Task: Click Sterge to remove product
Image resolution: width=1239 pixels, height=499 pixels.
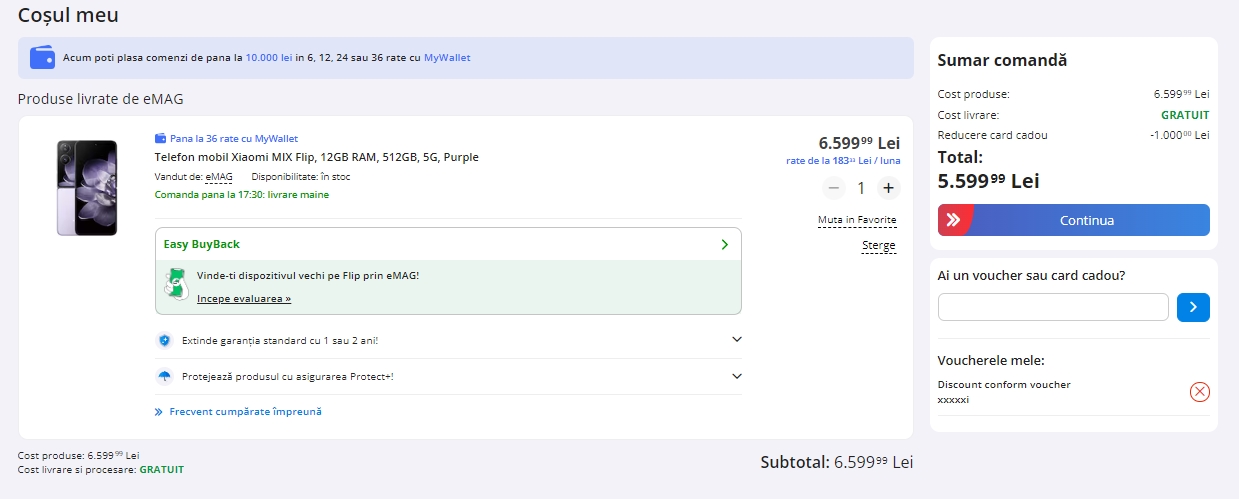Action: tap(879, 246)
